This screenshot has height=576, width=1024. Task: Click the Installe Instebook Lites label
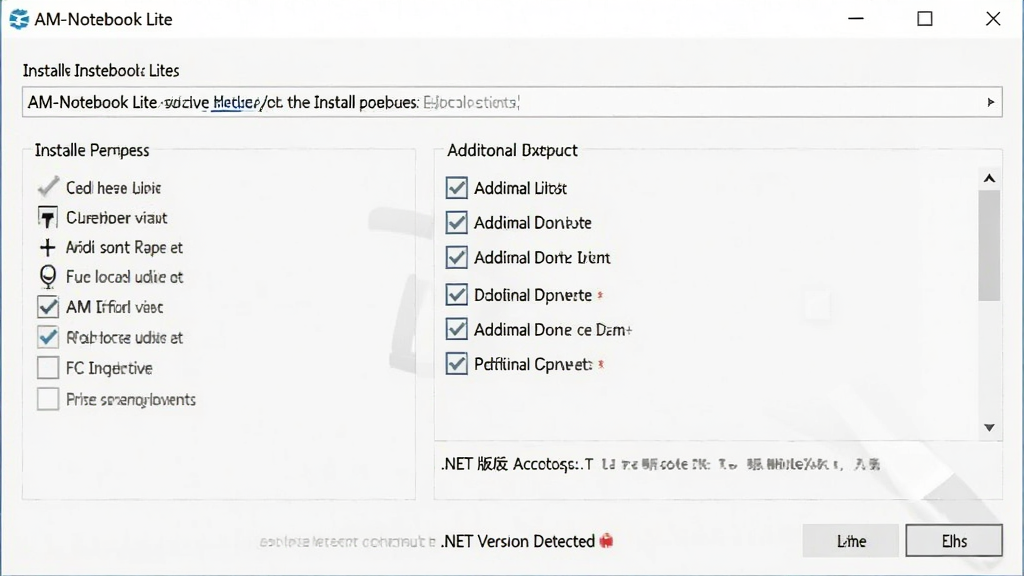tap(101, 71)
